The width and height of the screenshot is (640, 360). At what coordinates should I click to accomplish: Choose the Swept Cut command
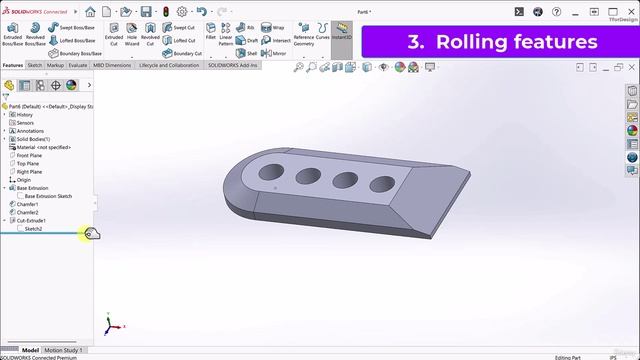178,27
